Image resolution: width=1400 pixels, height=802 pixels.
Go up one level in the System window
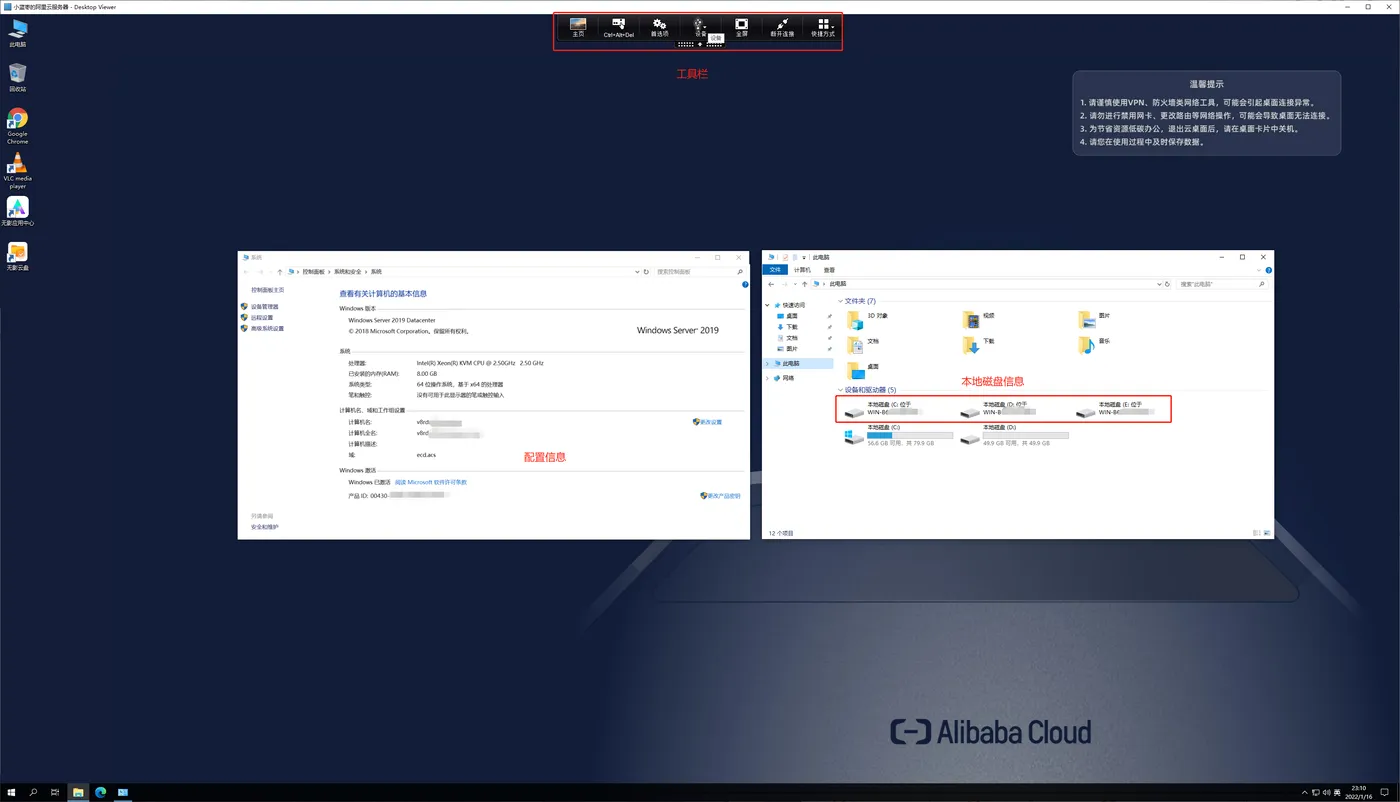pos(279,272)
